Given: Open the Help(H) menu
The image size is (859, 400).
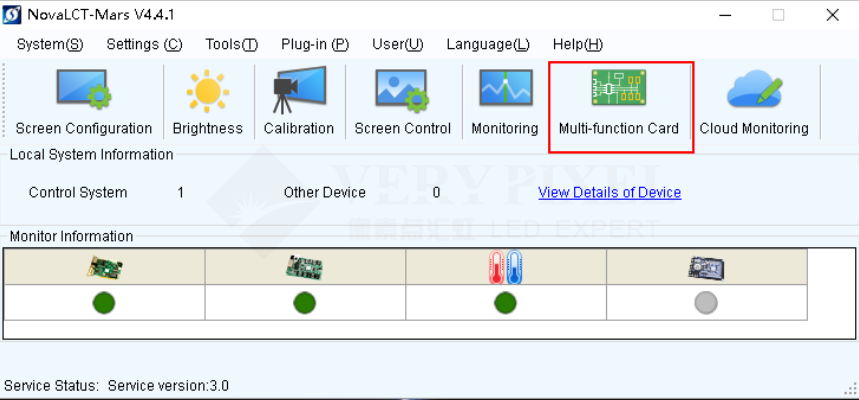Looking at the screenshot, I should click(x=577, y=44).
